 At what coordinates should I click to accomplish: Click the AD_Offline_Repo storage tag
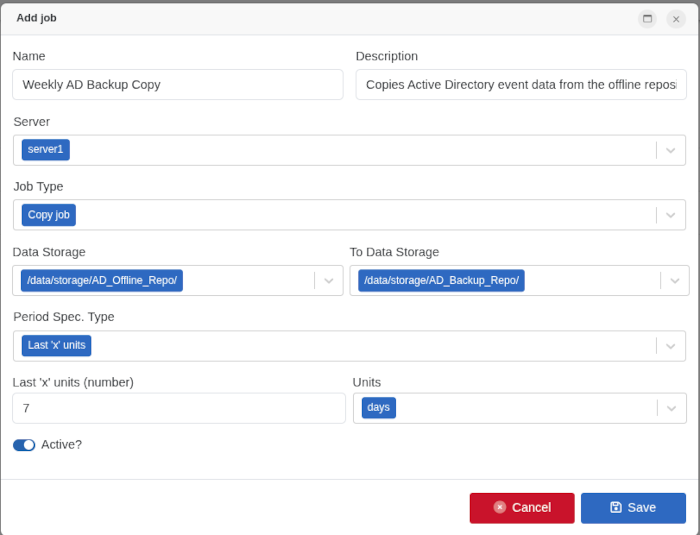coord(102,280)
